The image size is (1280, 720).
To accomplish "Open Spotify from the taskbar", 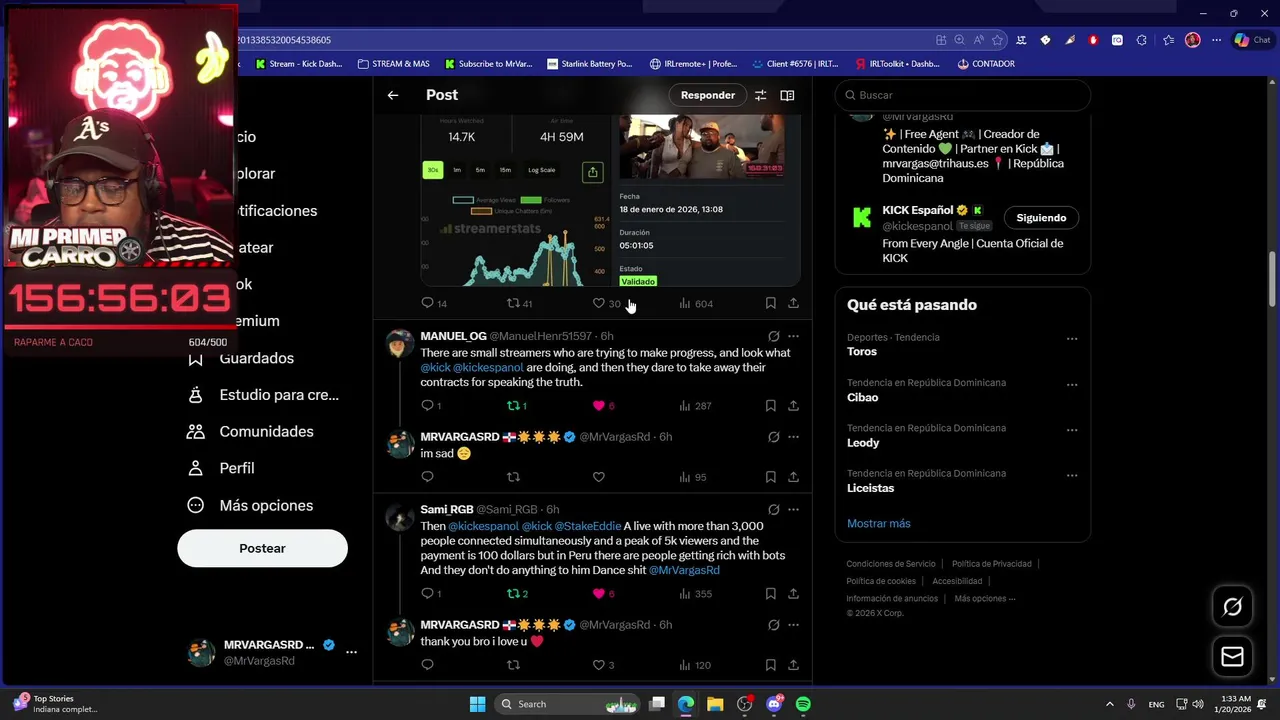I will coord(803,704).
